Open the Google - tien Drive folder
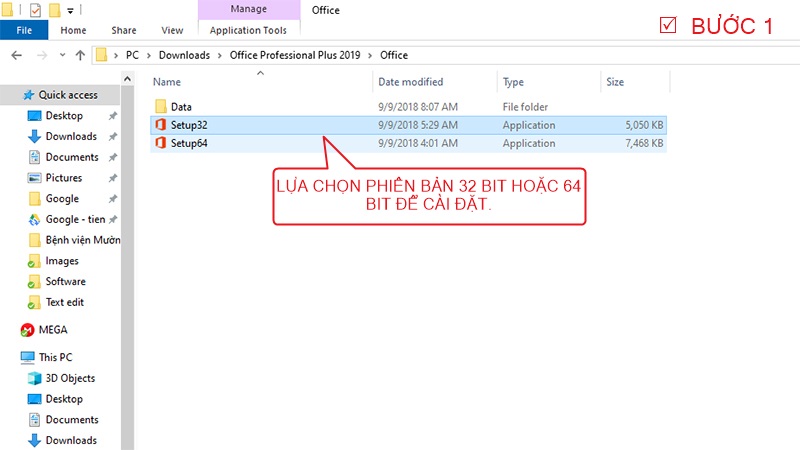 pos(75,219)
